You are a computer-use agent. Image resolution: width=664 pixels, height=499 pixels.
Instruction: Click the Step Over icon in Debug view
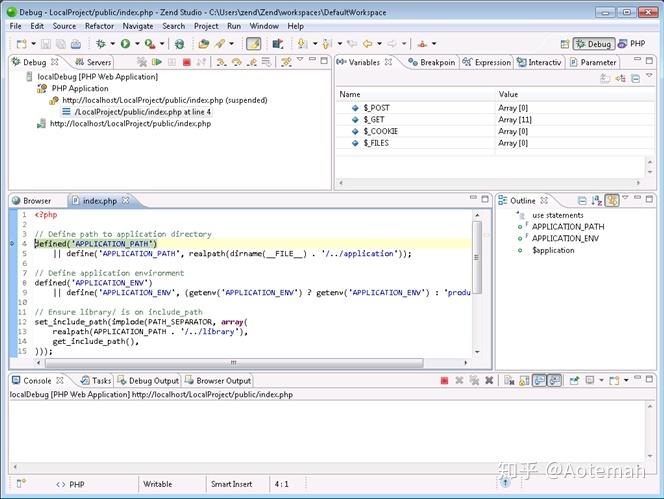[236, 62]
